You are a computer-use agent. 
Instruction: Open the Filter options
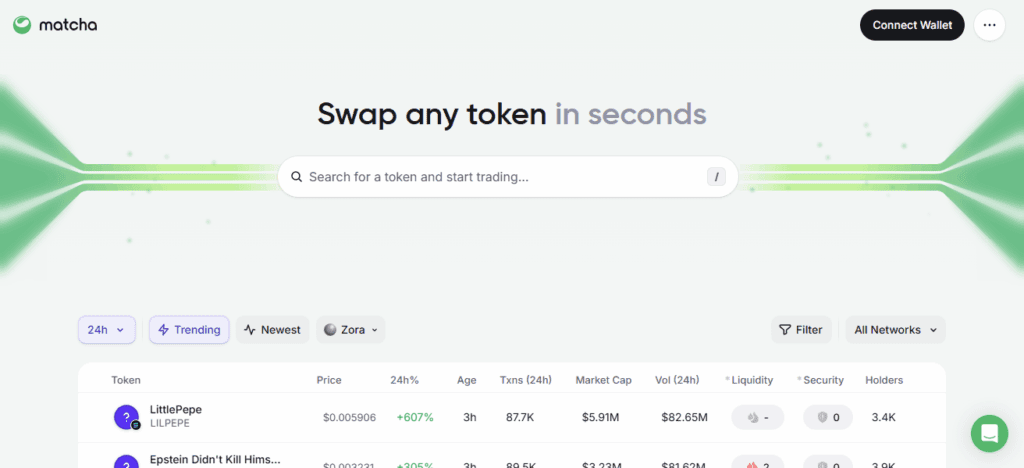[x=800, y=330]
